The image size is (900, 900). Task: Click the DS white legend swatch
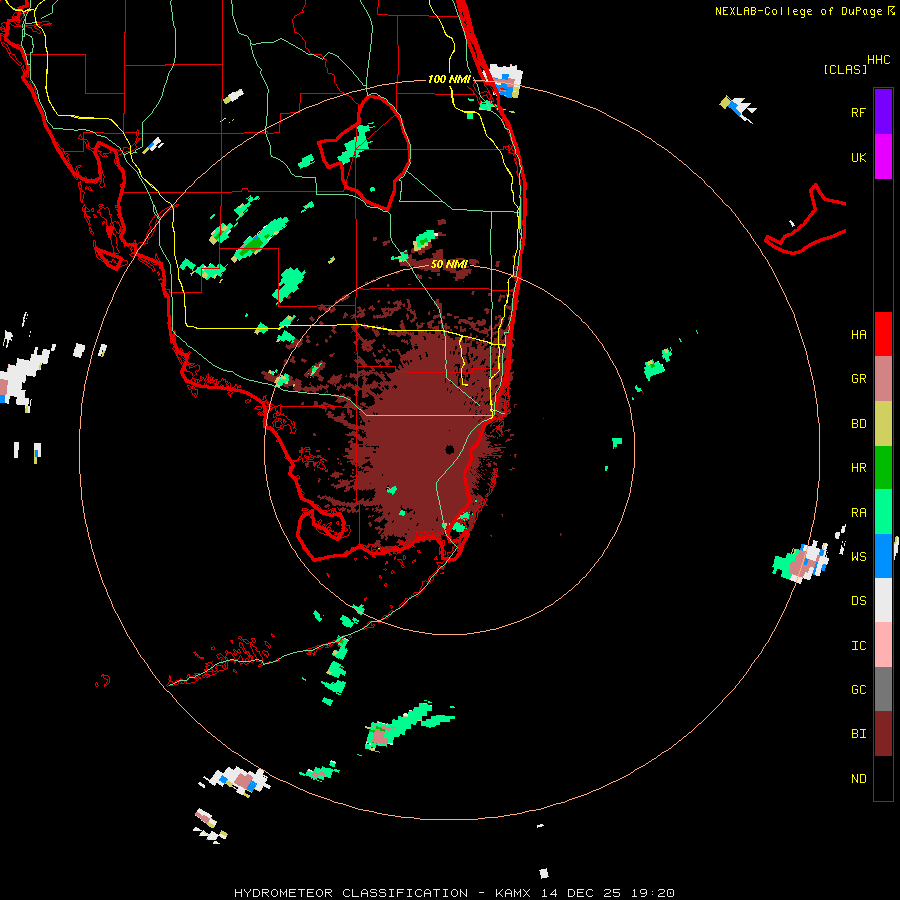pyautogui.click(x=883, y=600)
